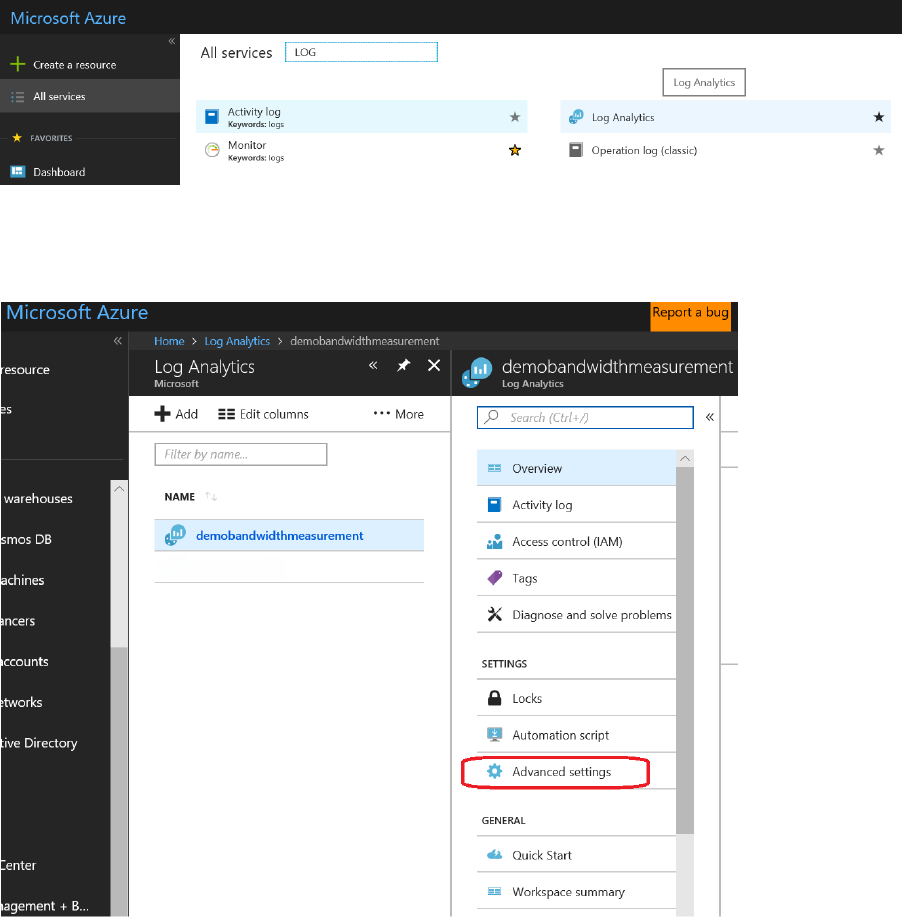Click the Quick Start cloud icon

495,854
